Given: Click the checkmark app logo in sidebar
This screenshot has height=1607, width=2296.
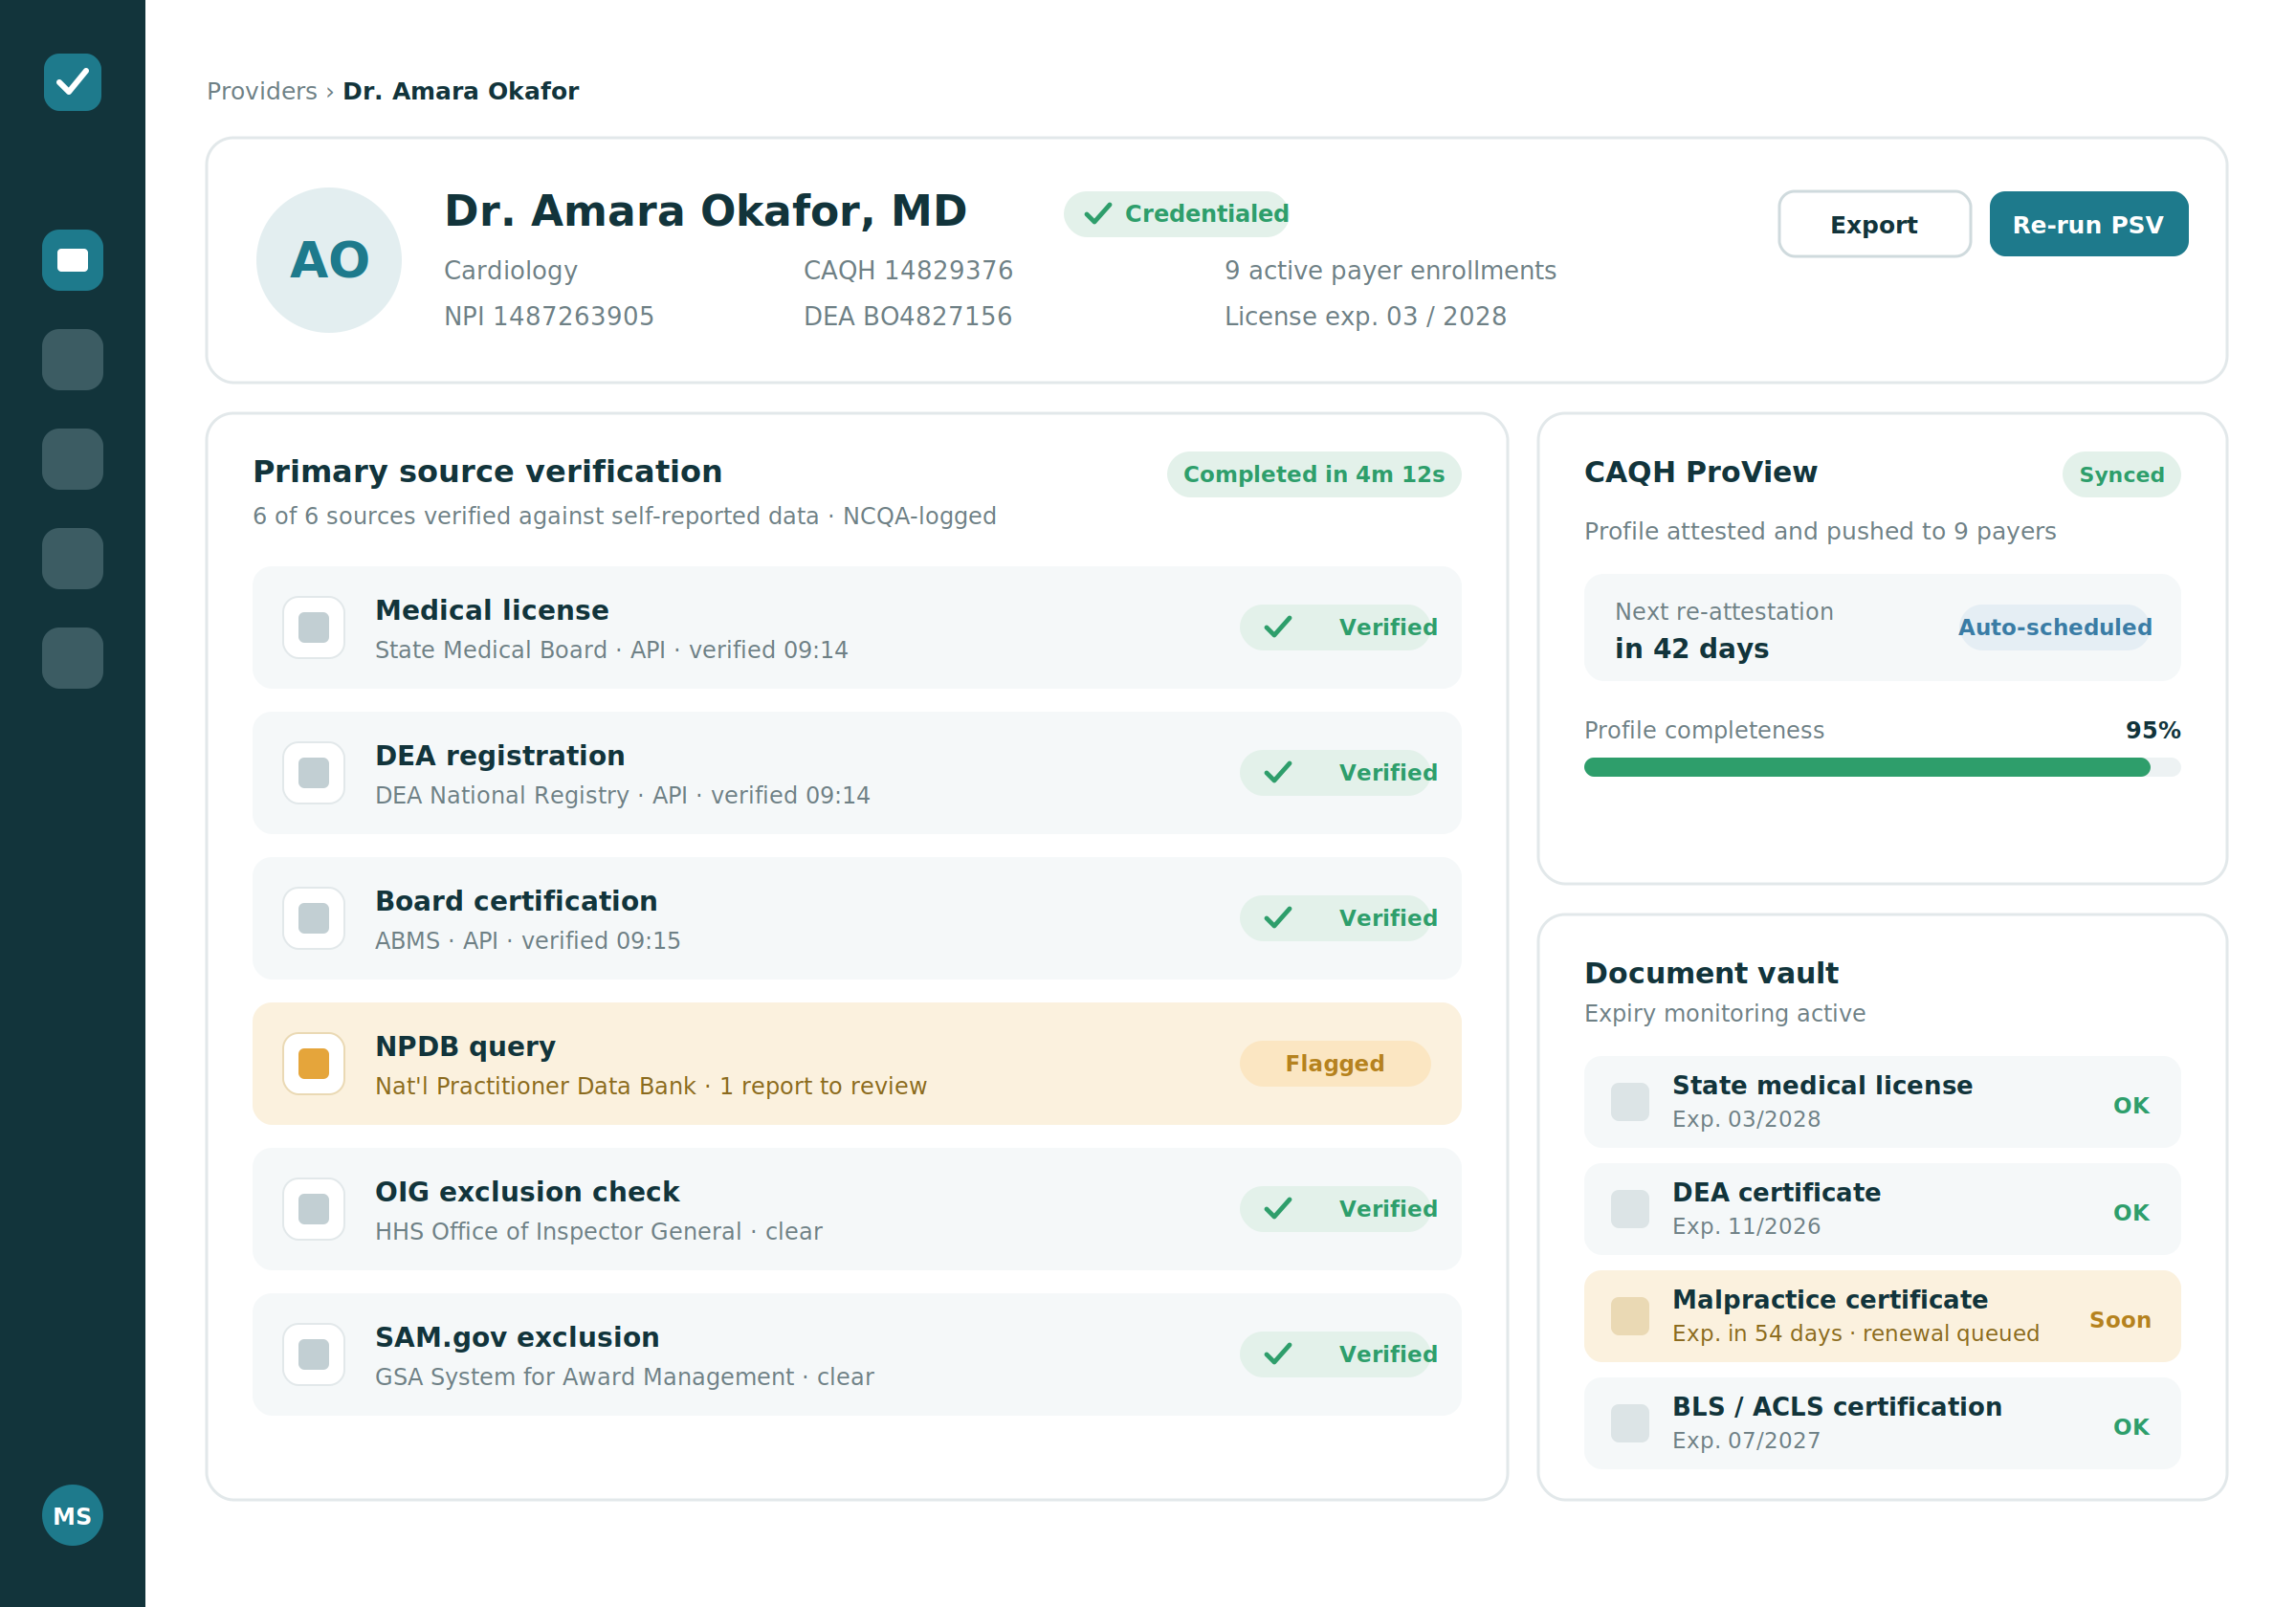Looking at the screenshot, I should pos(72,82).
